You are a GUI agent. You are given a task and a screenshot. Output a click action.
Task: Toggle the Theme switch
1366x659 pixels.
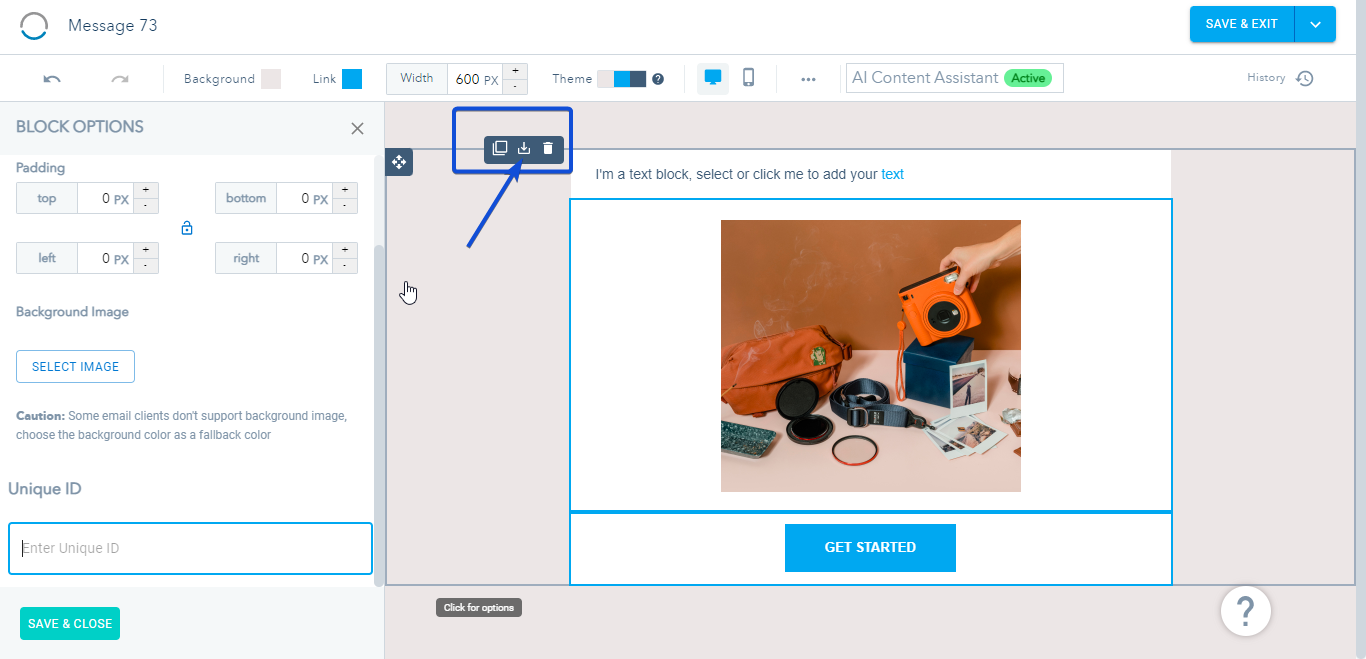click(x=622, y=79)
